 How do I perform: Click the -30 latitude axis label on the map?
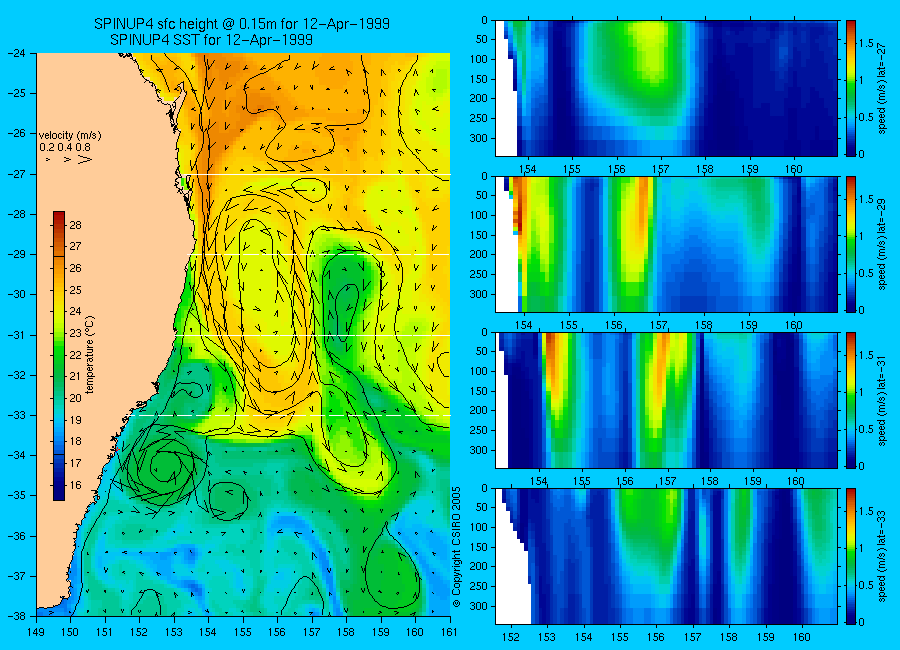16,294
